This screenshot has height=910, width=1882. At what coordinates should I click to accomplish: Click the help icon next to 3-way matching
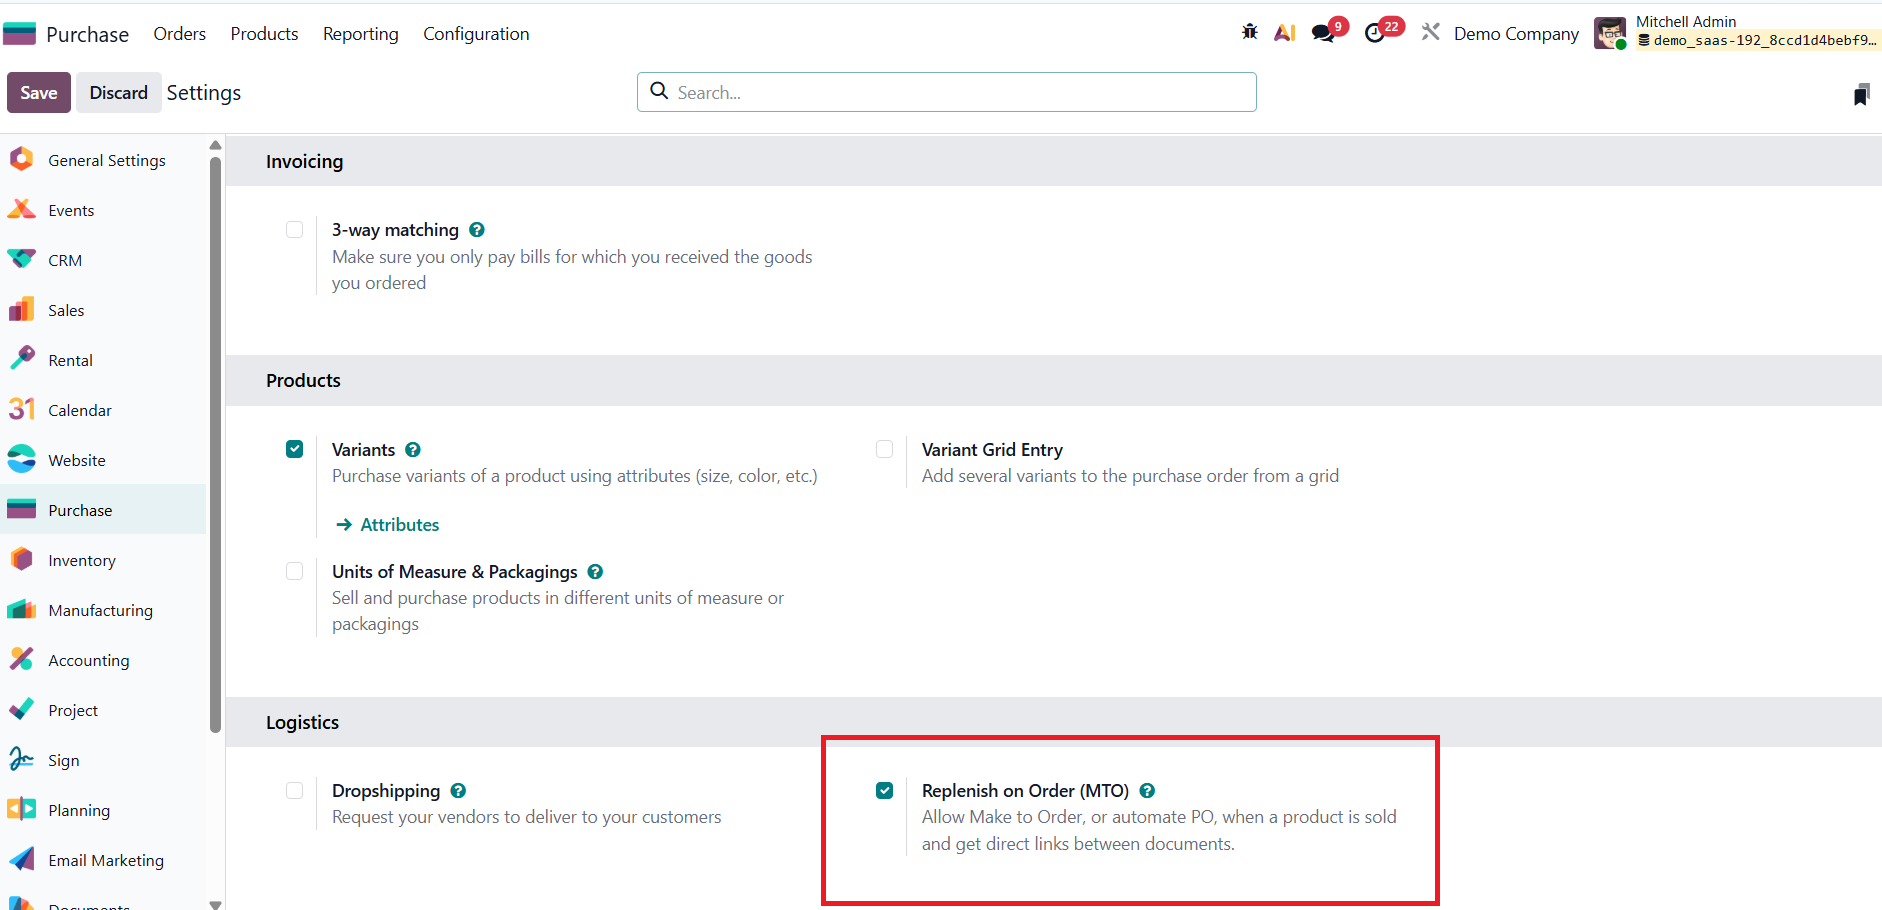(477, 230)
